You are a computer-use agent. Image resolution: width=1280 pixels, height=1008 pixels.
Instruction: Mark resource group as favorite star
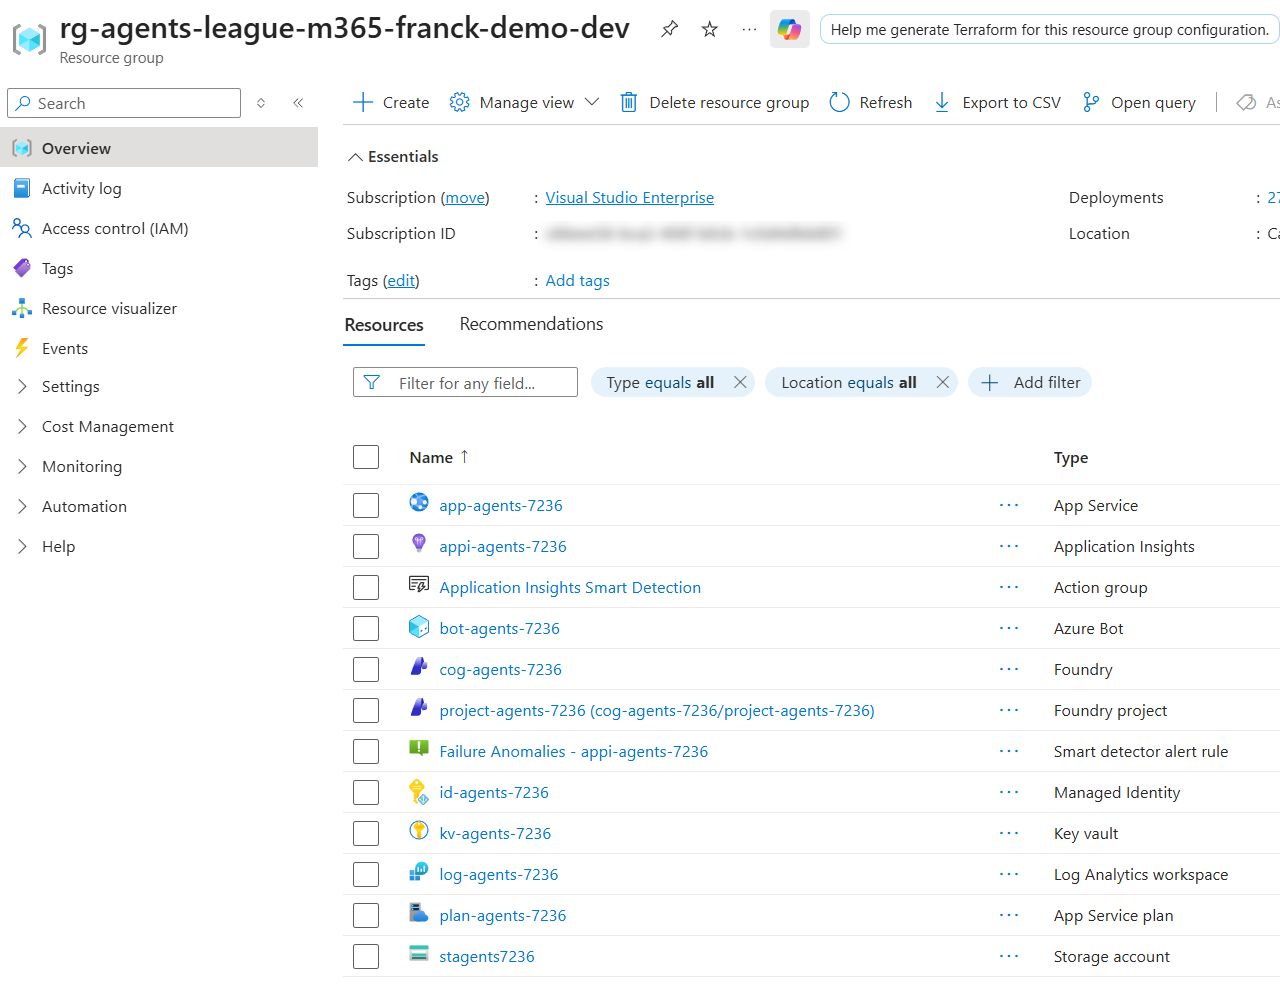[710, 29]
